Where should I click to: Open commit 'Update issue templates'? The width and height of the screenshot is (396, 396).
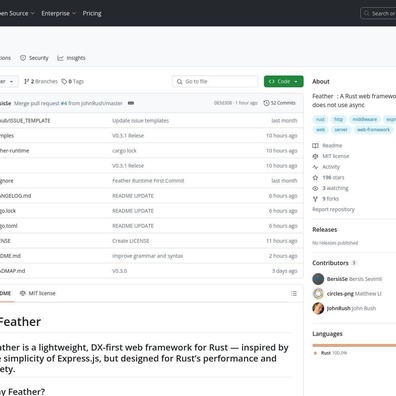pos(140,121)
